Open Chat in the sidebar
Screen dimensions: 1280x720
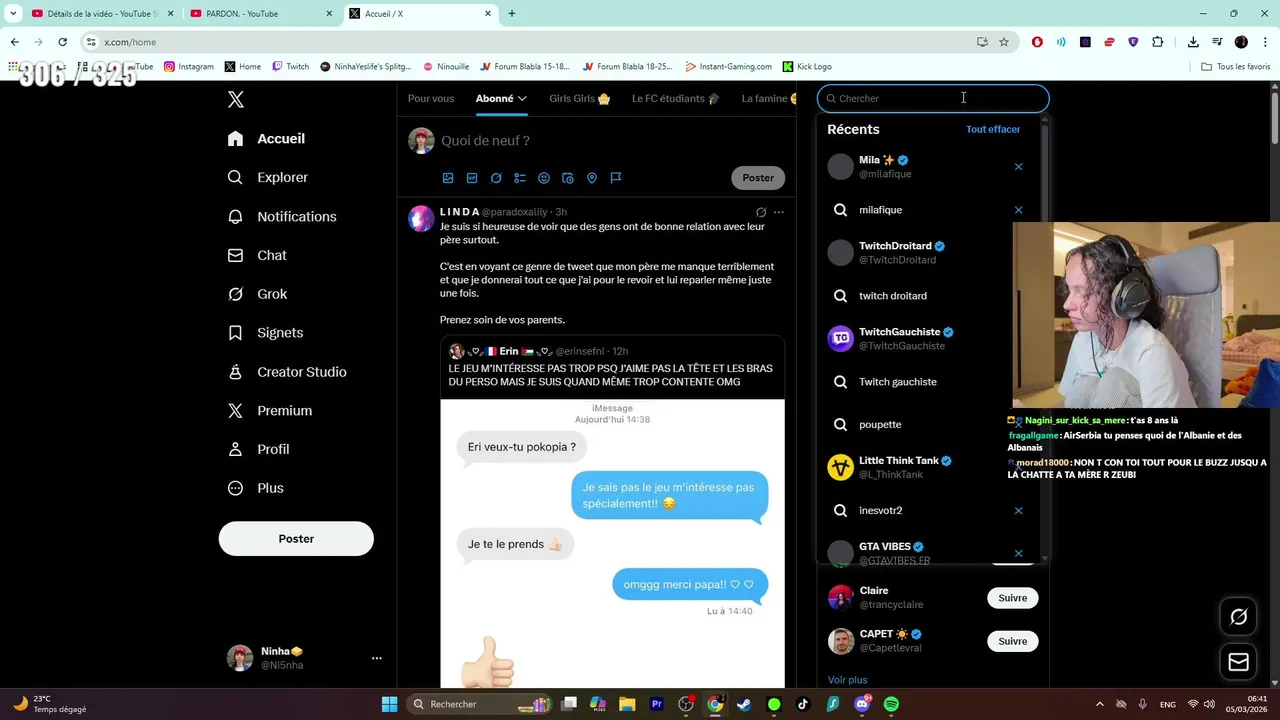click(257, 255)
